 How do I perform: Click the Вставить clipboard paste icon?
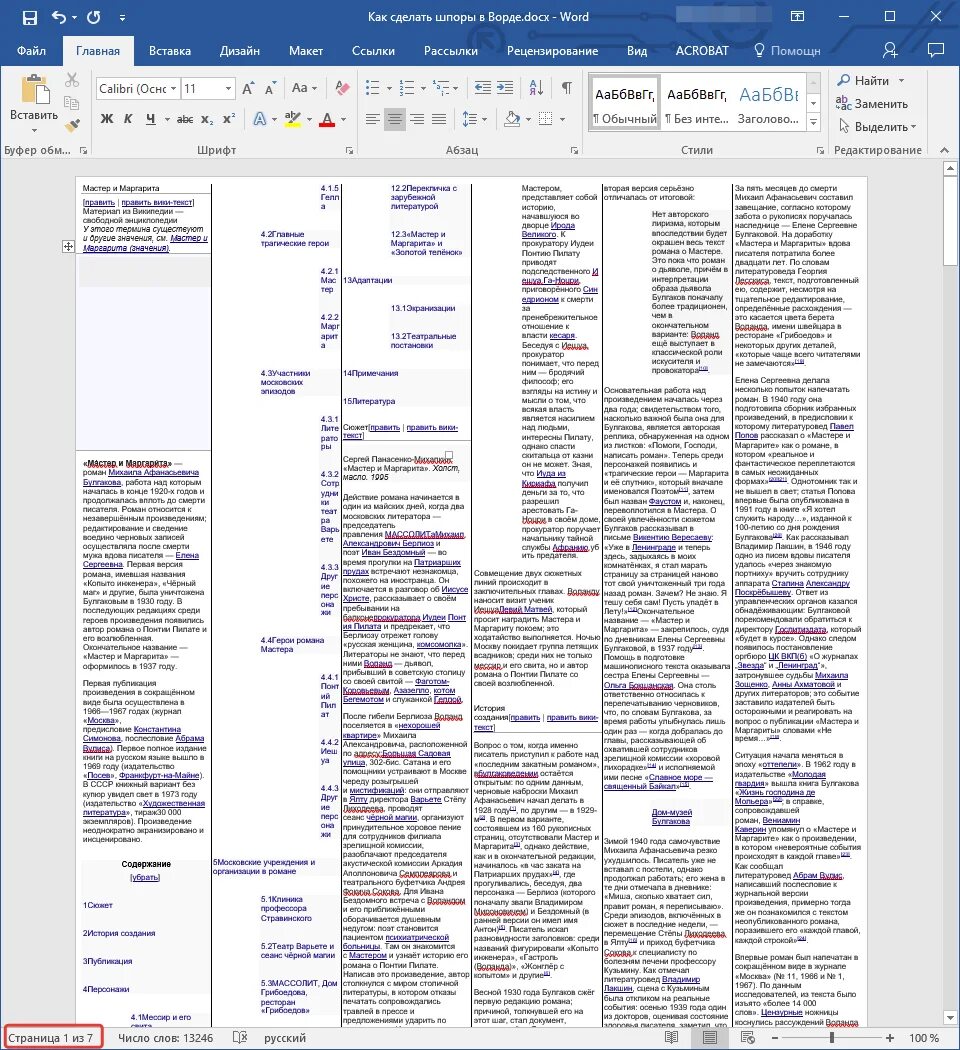pos(34,90)
